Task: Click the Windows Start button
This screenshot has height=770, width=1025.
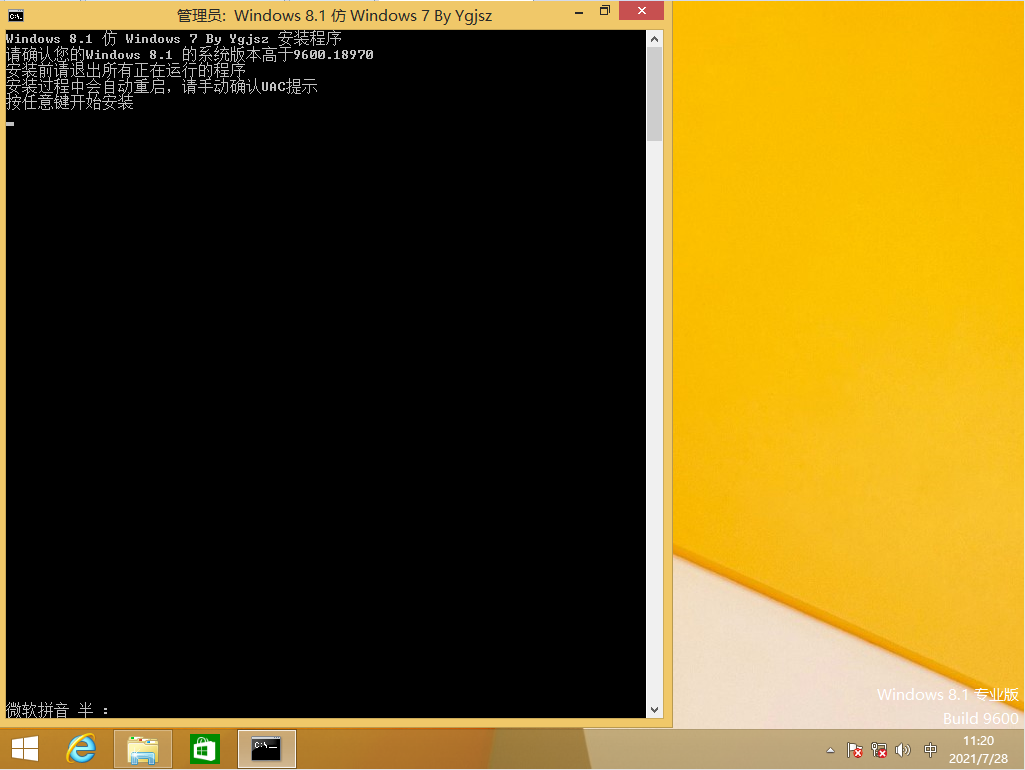Action: pos(25,749)
